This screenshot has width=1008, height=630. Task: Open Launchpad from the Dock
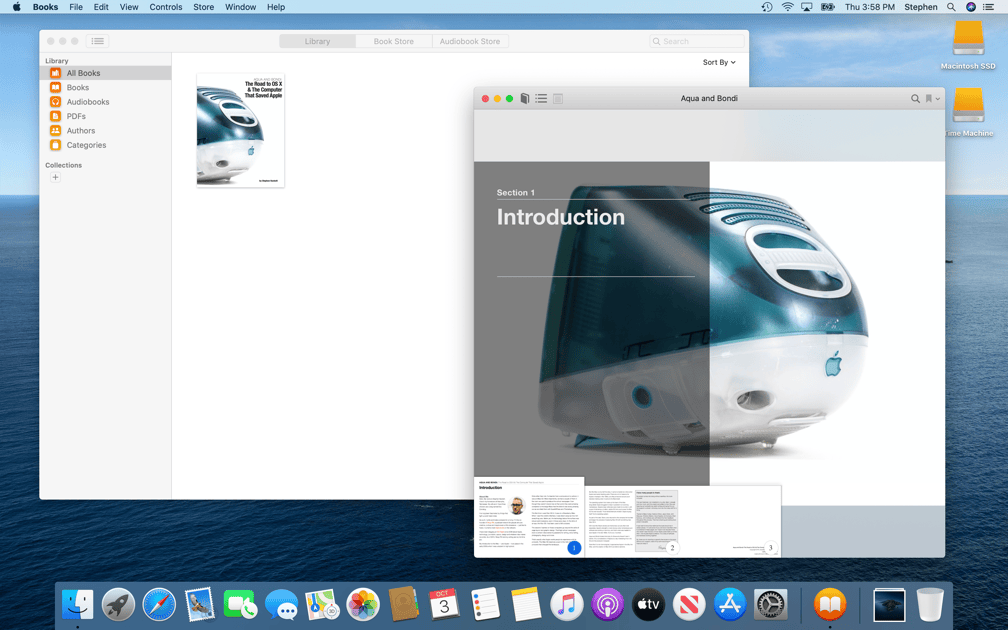118,605
